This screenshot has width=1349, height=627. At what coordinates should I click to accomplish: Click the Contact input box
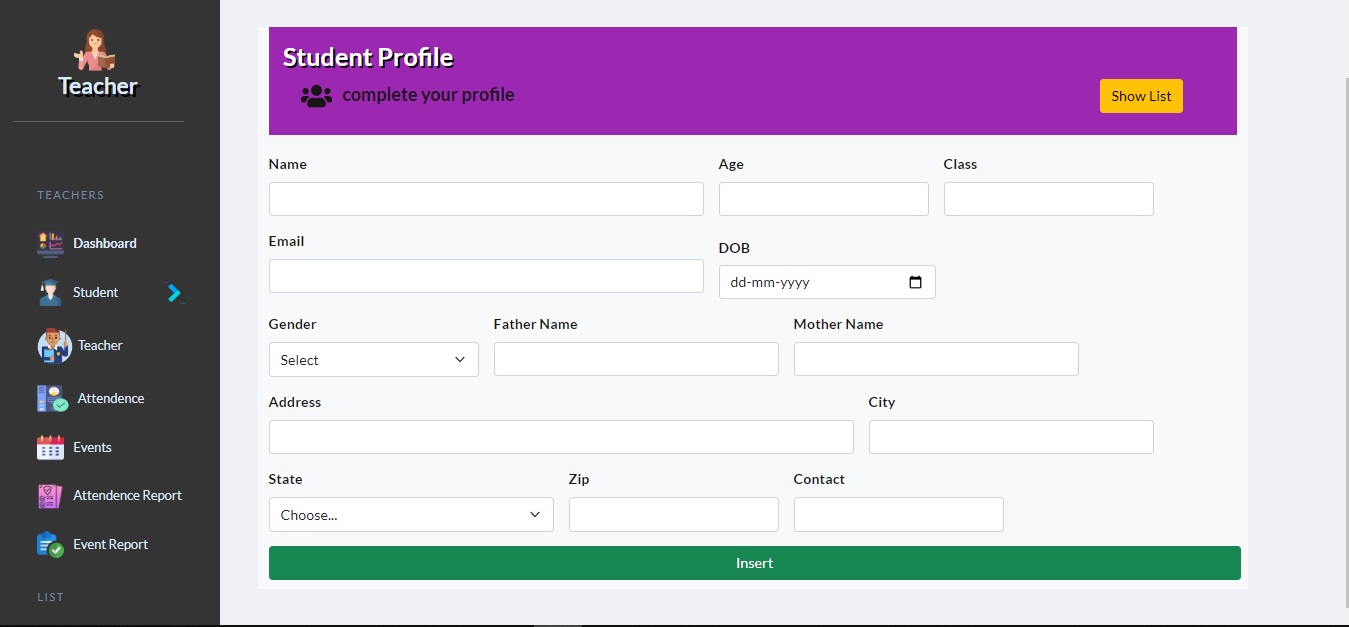[x=897, y=514]
